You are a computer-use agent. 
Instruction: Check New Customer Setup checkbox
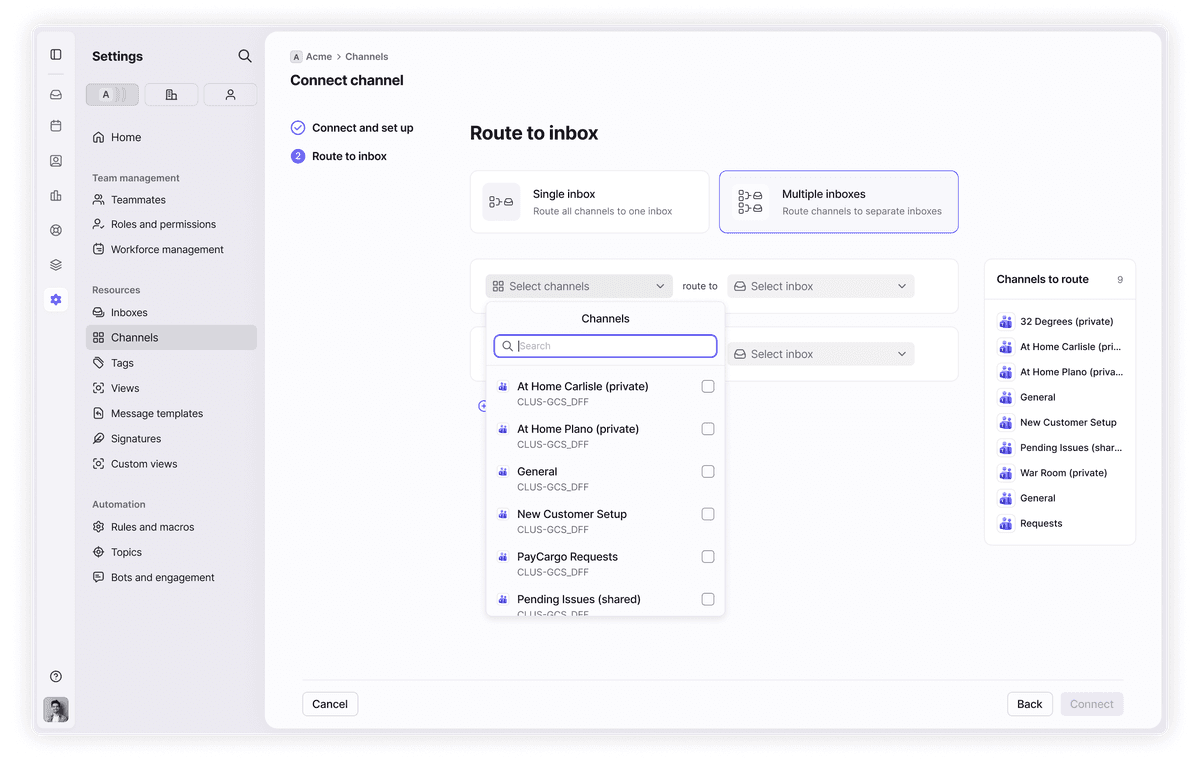tap(708, 514)
